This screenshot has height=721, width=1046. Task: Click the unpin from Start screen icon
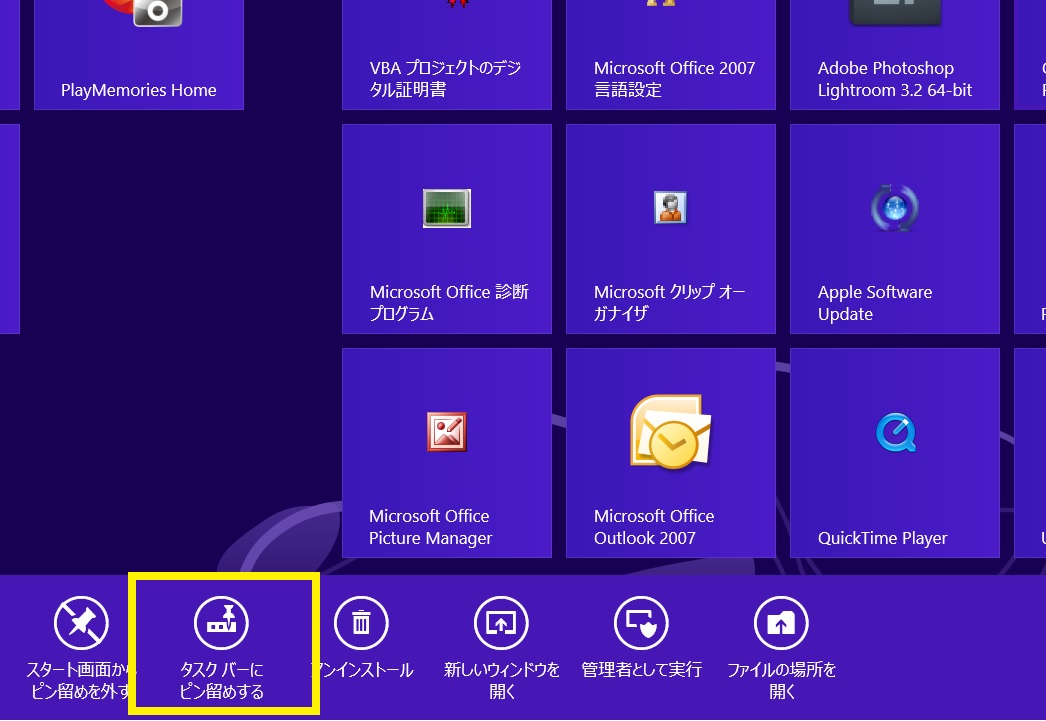(81, 623)
